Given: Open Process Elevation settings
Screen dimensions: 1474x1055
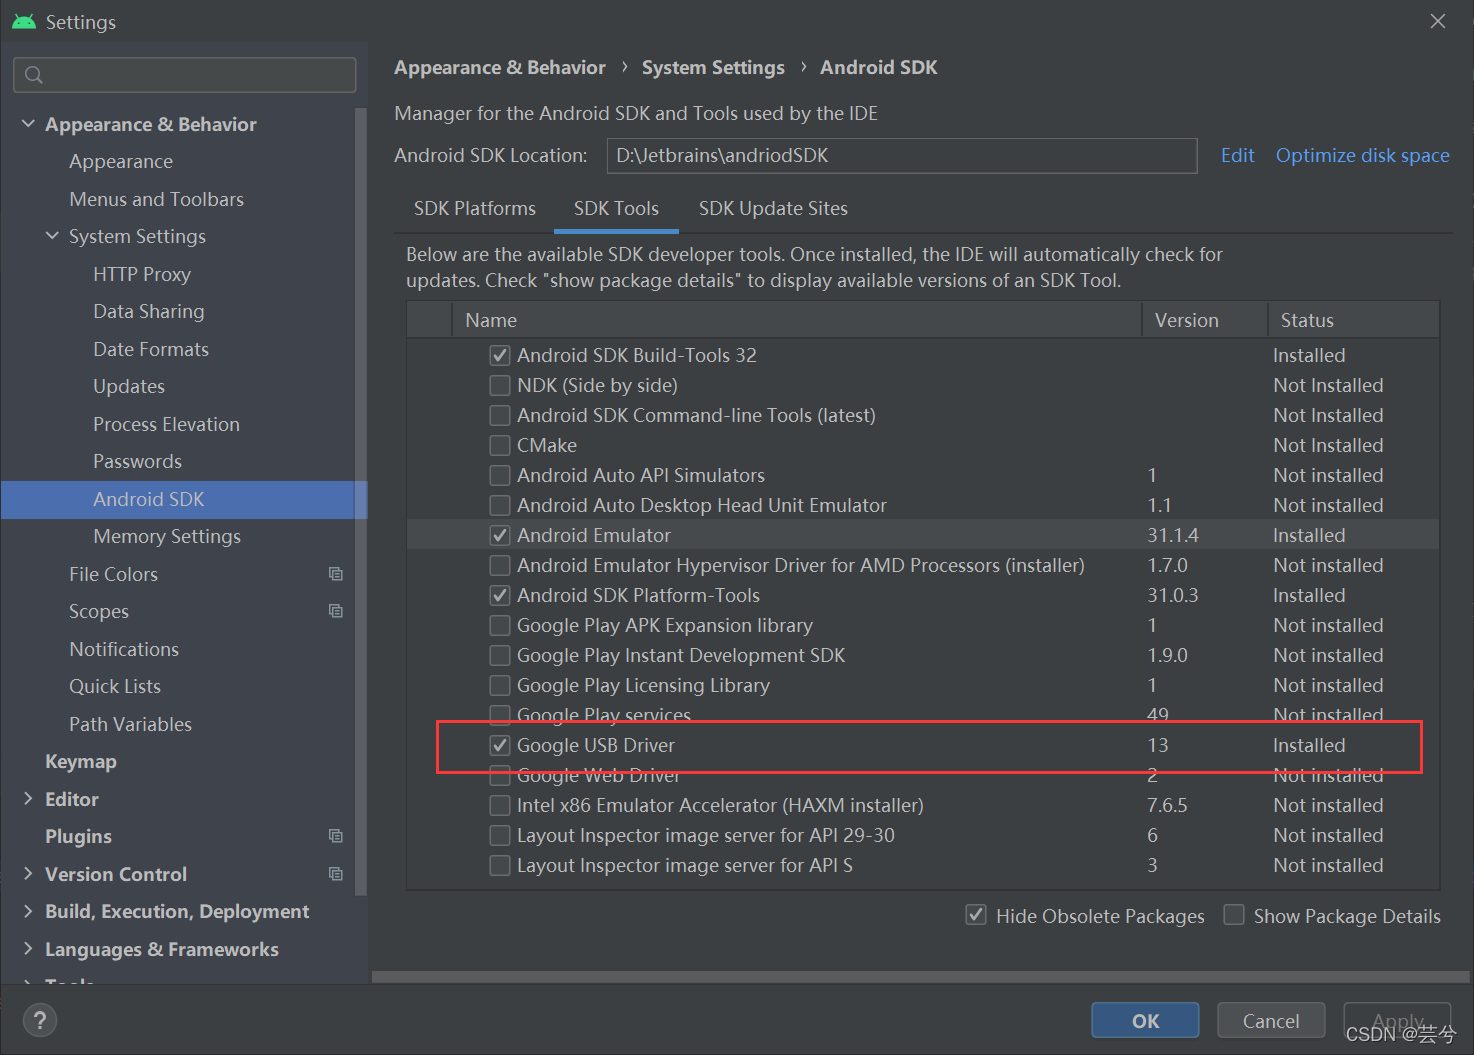Looking at the screenshot, I should pos(166,424).
